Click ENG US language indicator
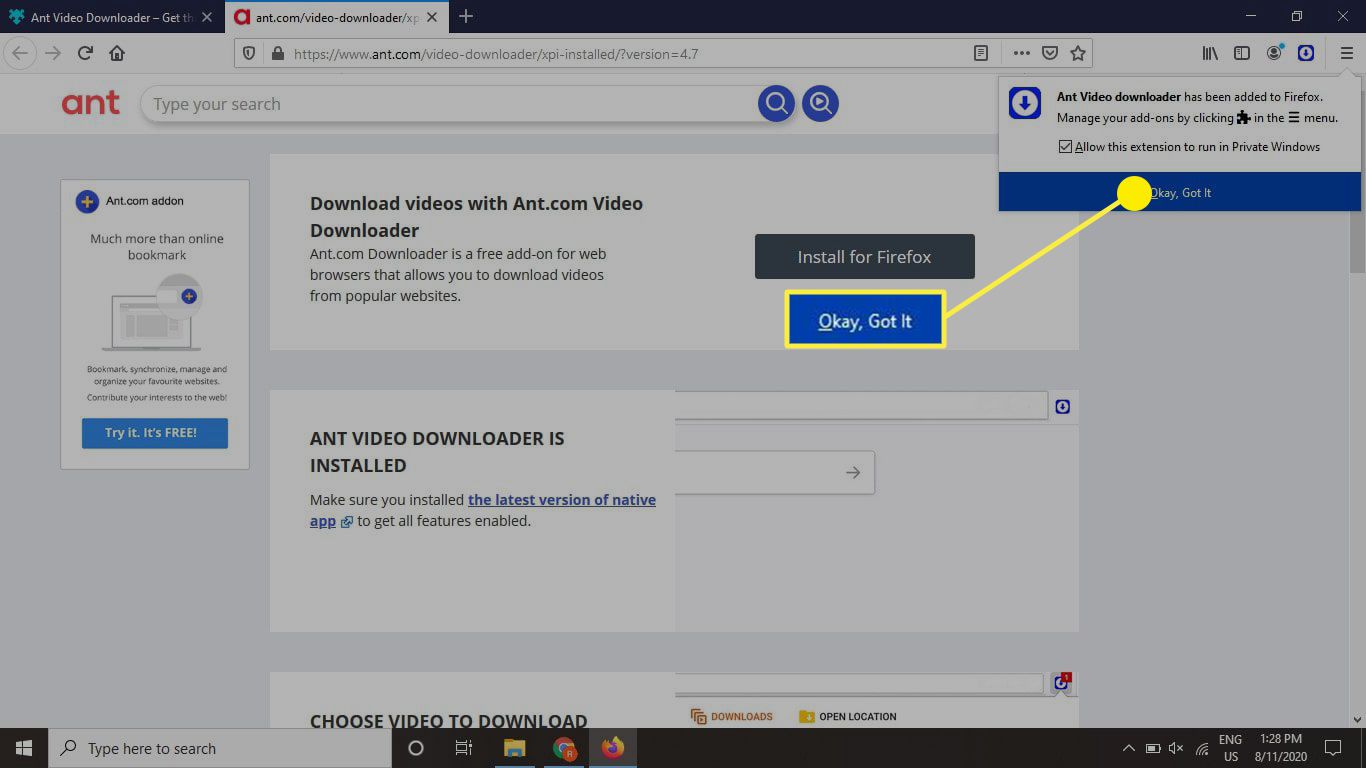 pyautogui.click(x=1230, y=748)
